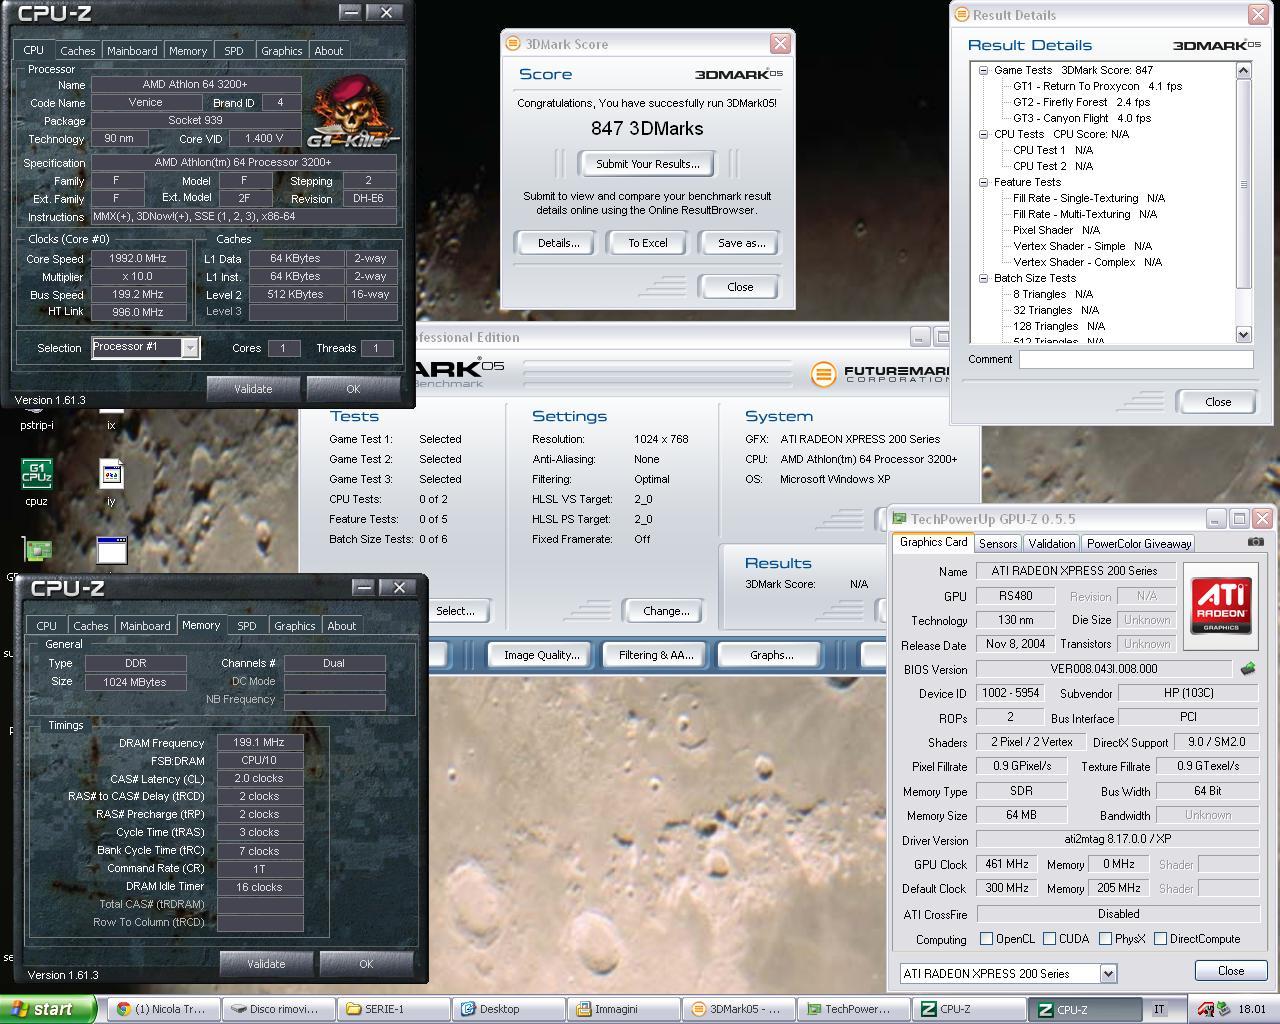Open the SPD tab in top CPU-Z
This screenshot has width=1280, height=1024.
pos(233,51)
